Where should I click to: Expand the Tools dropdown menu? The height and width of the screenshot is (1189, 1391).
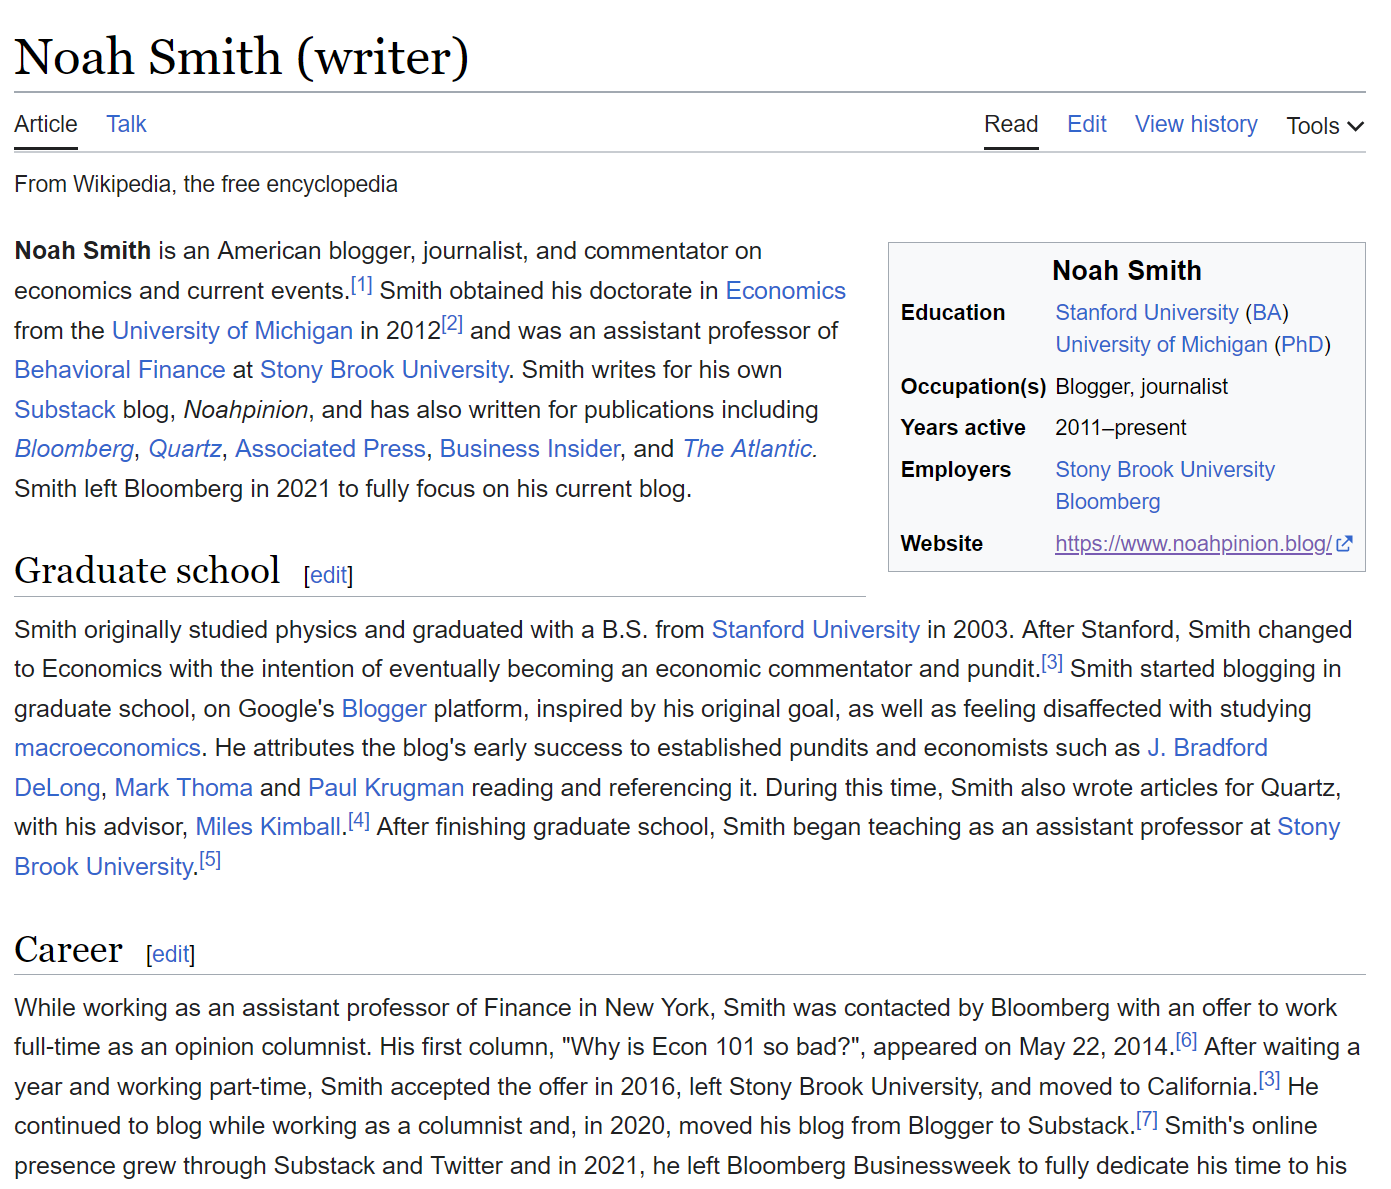click(1324, 126)
